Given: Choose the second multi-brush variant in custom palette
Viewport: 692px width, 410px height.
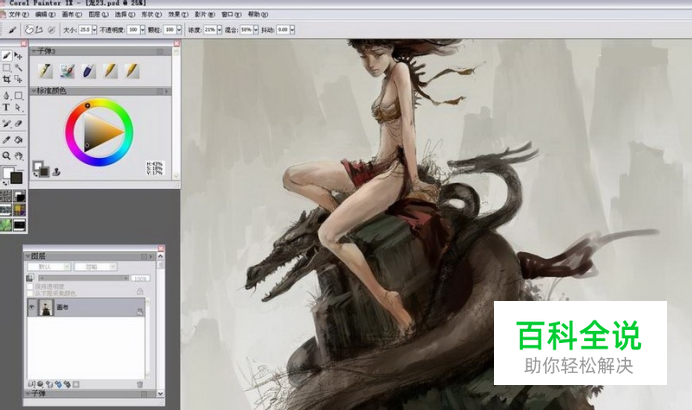Looking at the screenshot, I should tap(67, 71).
